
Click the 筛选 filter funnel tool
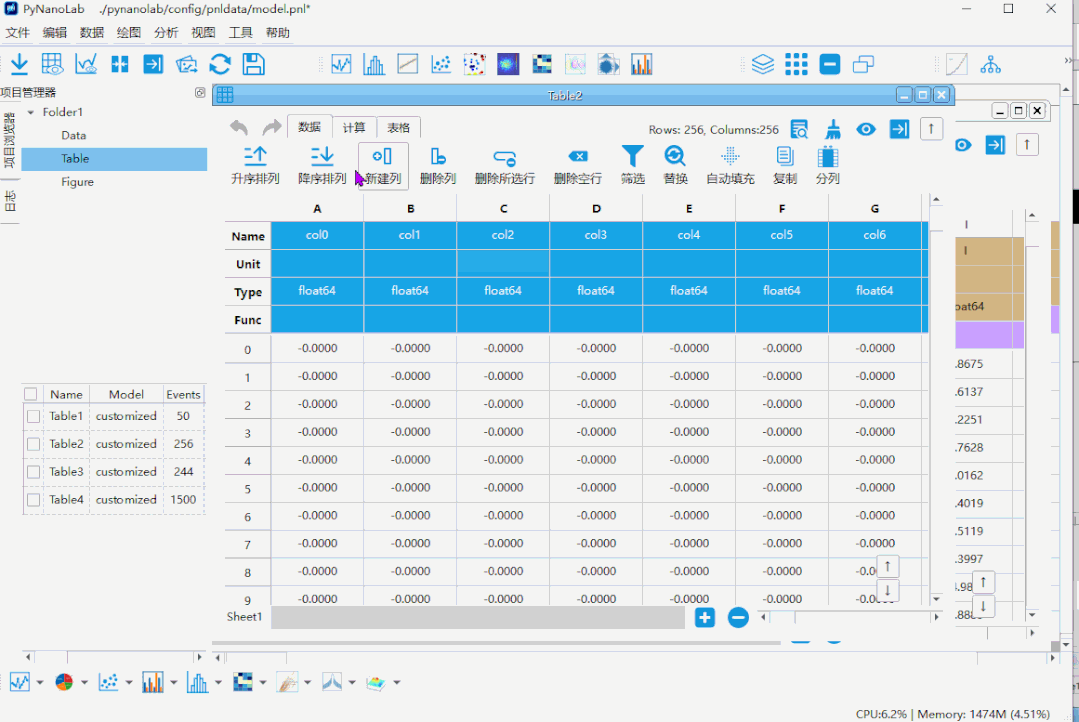(x=632, y=165)
